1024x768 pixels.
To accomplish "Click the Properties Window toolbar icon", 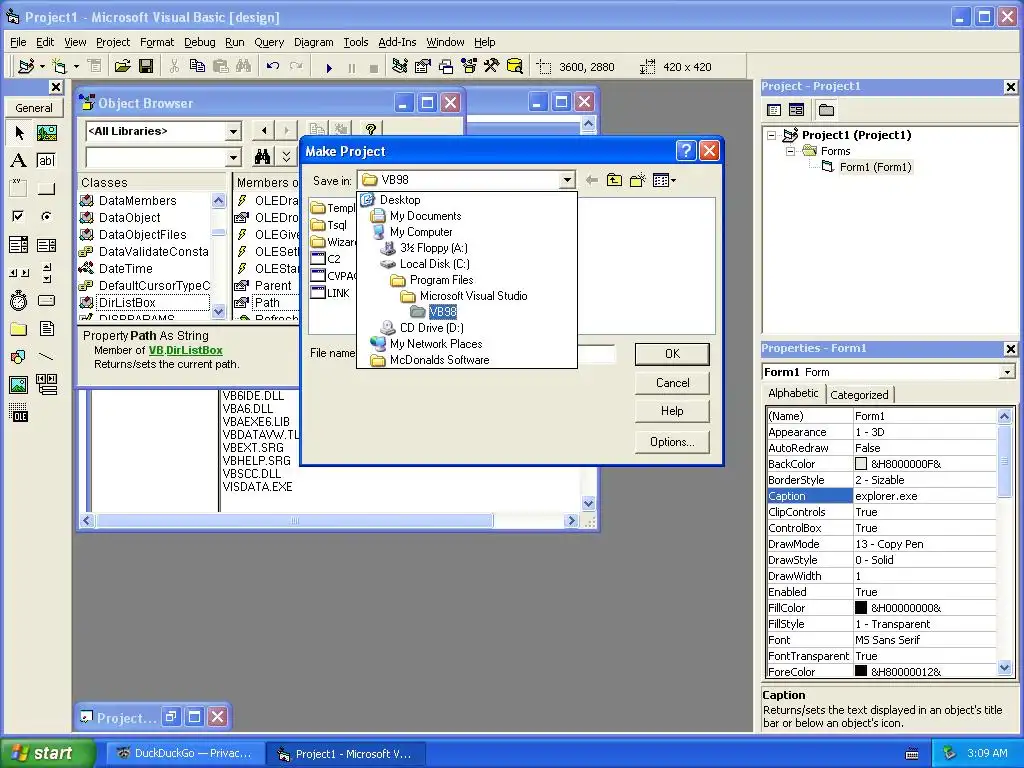I will (423, 66).
